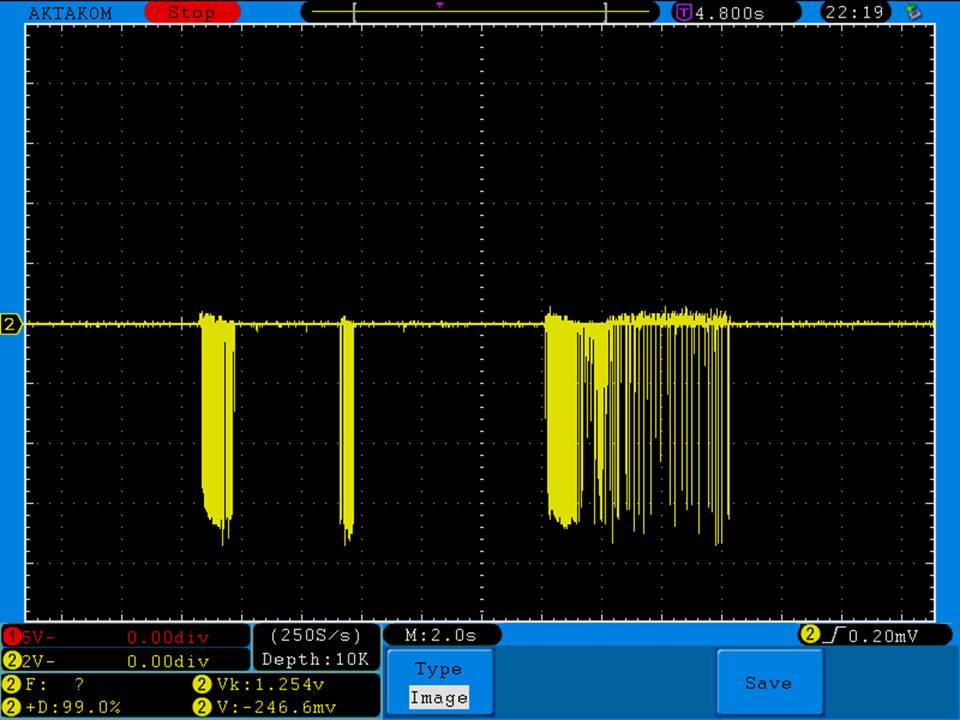This screenshot has height=720, width=960.
Task: Click the trigger channel 2 badge near 0.20mV
Action: [x=808, y=635]
